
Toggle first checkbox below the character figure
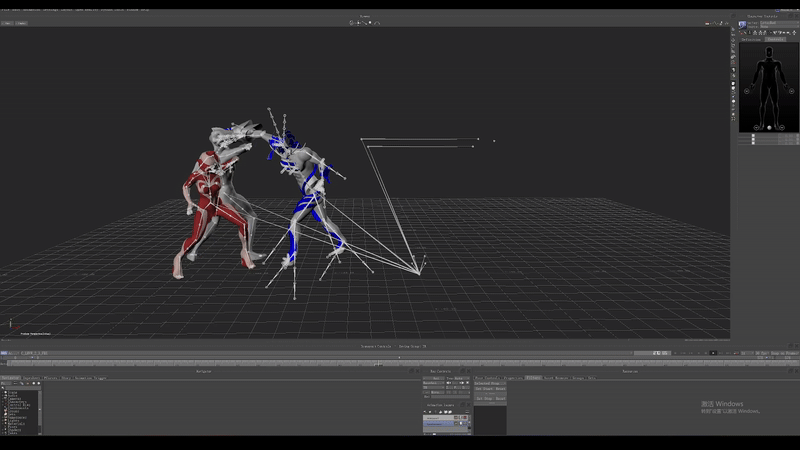753,135
